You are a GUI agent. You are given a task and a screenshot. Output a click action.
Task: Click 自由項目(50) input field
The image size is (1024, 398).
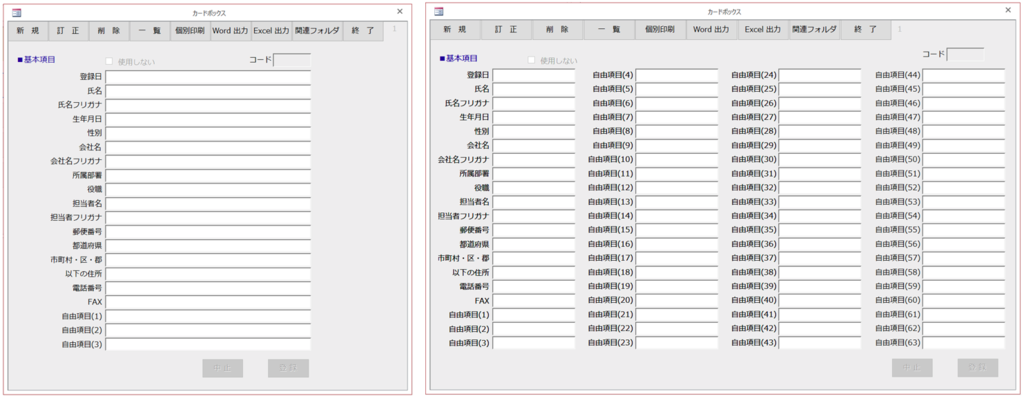click(x=963, y=159)
